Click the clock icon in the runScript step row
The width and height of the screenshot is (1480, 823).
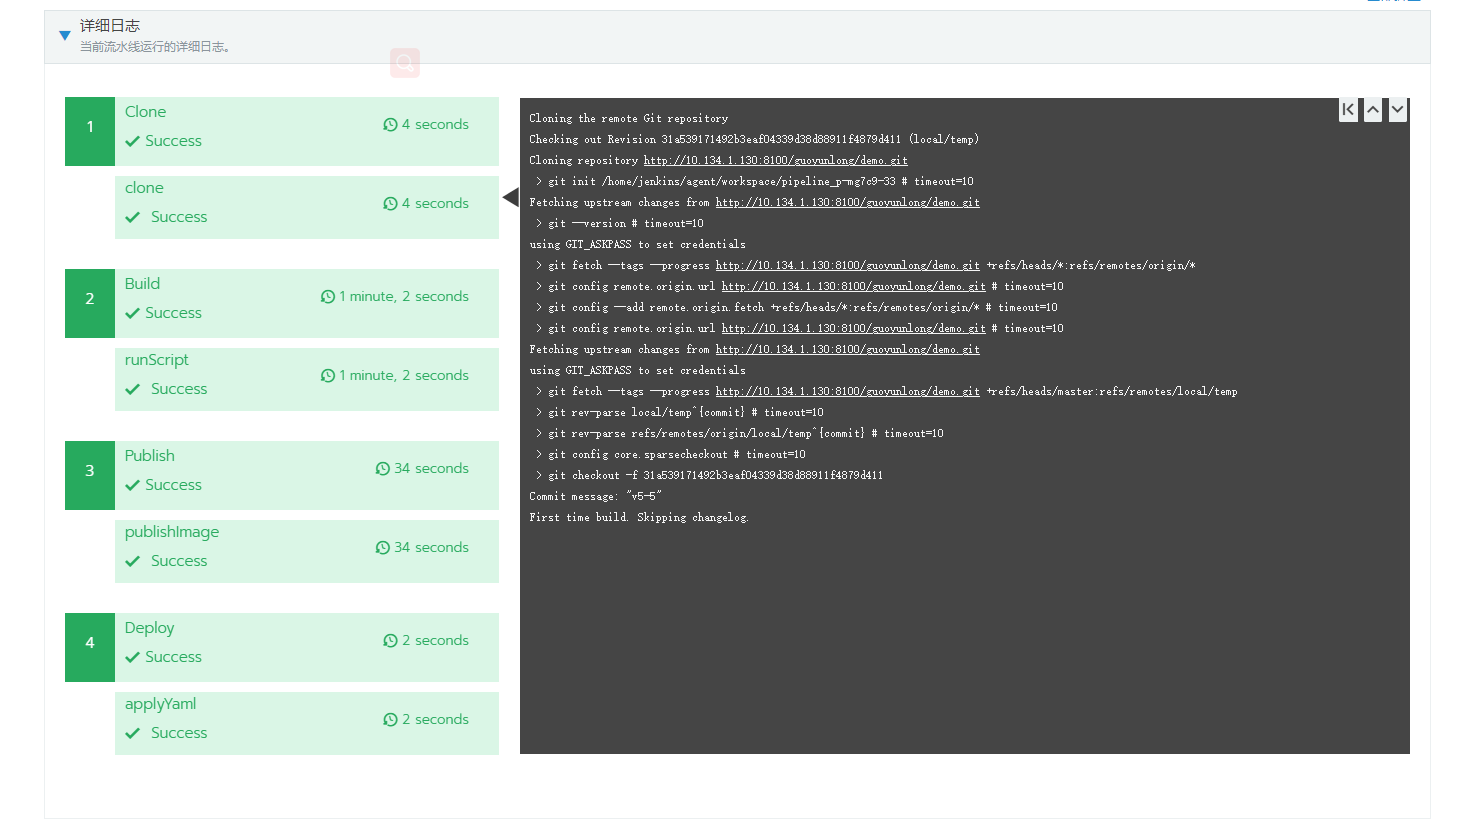pos(327,376)
